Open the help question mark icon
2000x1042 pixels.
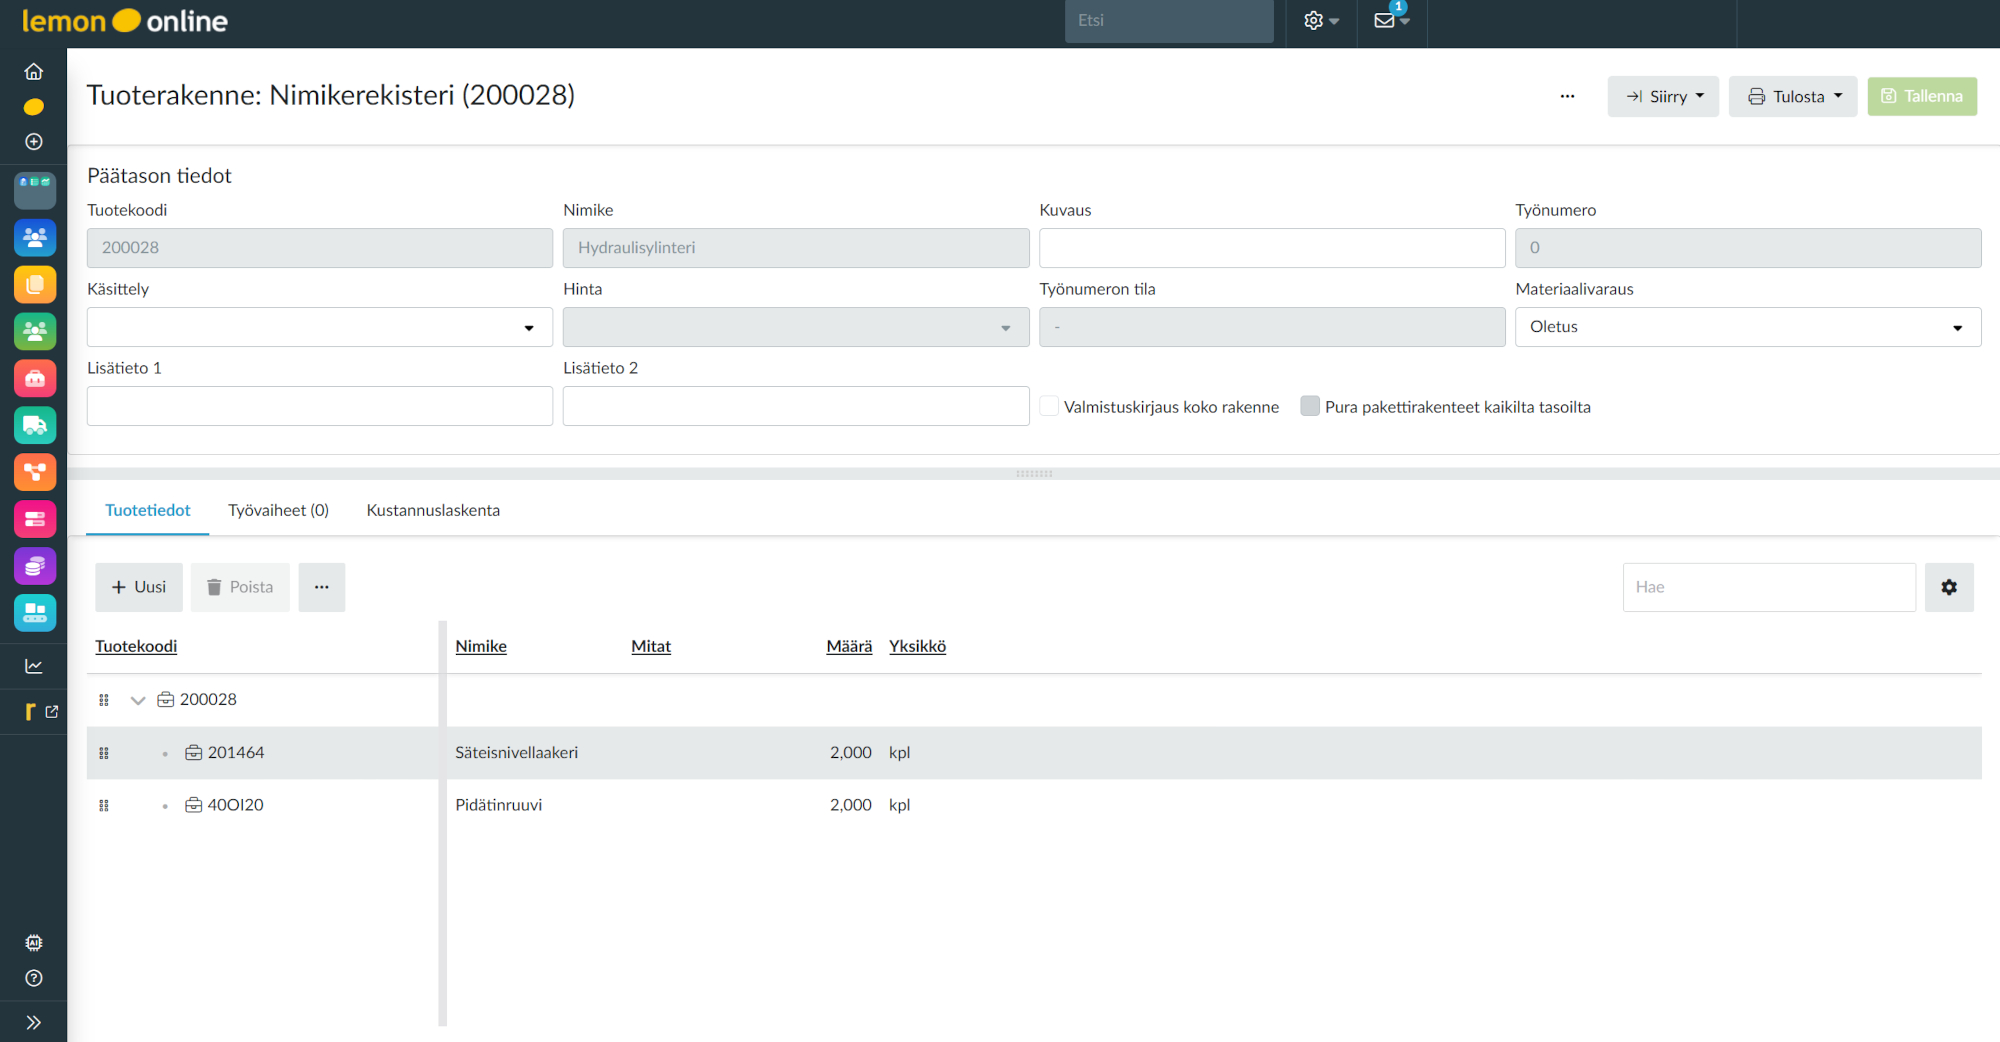[x=34, y=978]
